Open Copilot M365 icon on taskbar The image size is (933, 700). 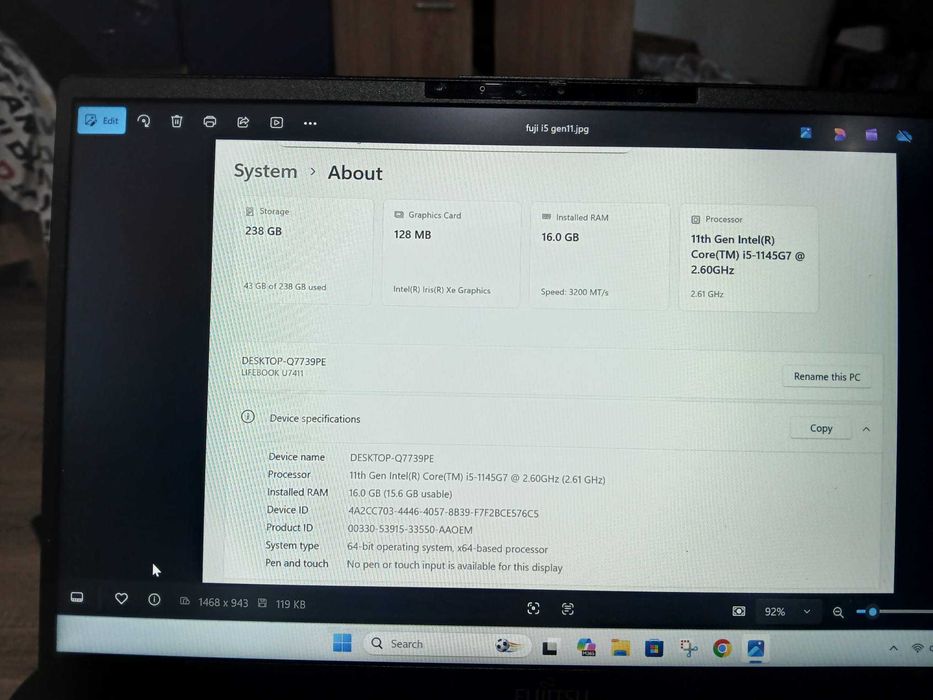[586, 648]
